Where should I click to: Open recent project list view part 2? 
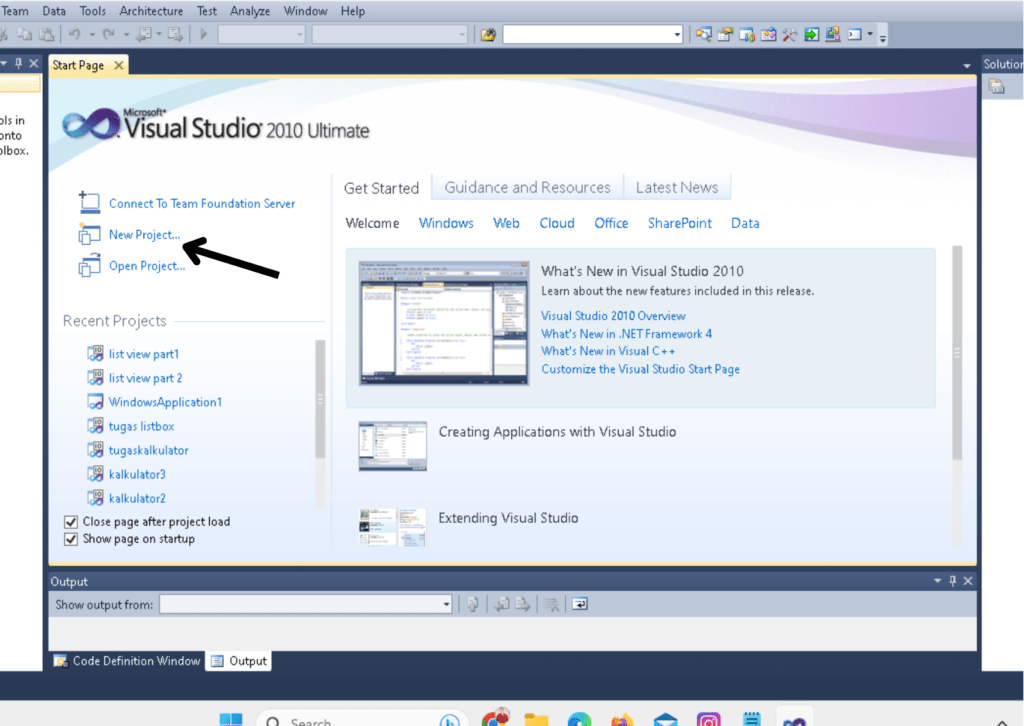[145, 378]
